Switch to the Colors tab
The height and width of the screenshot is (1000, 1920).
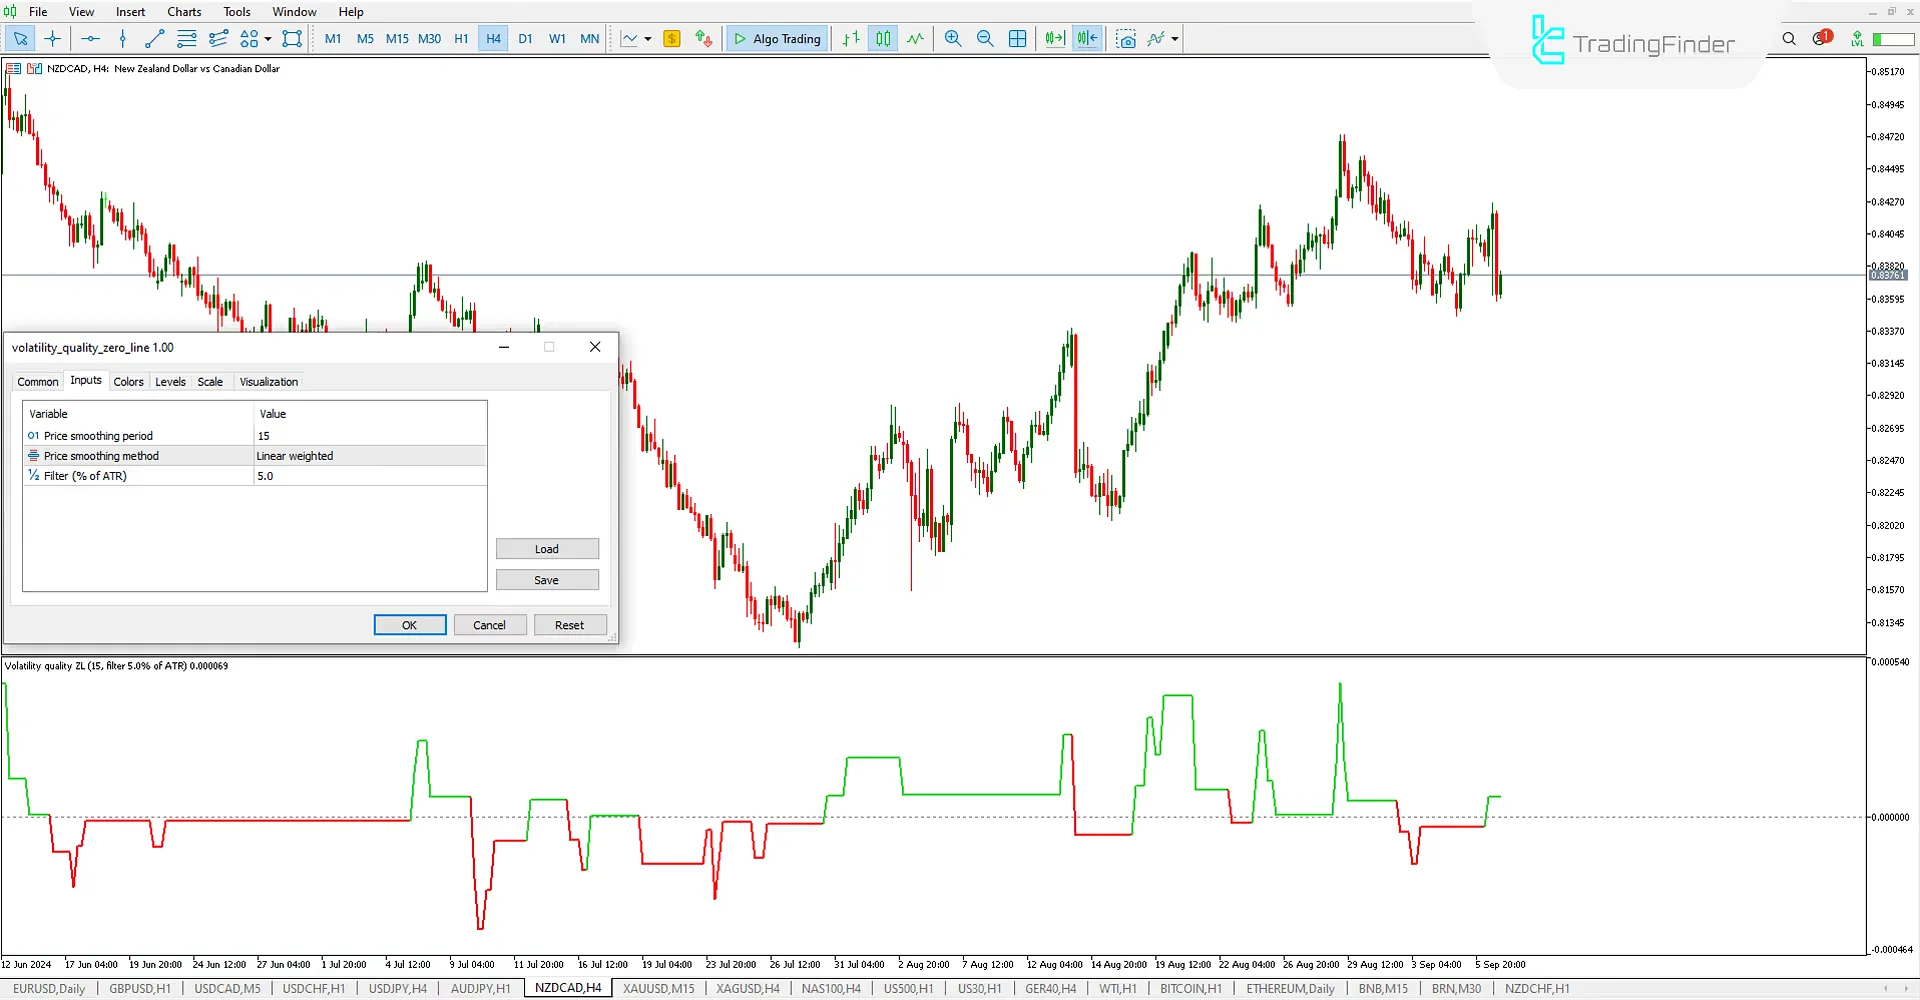(x=129, y=381)
